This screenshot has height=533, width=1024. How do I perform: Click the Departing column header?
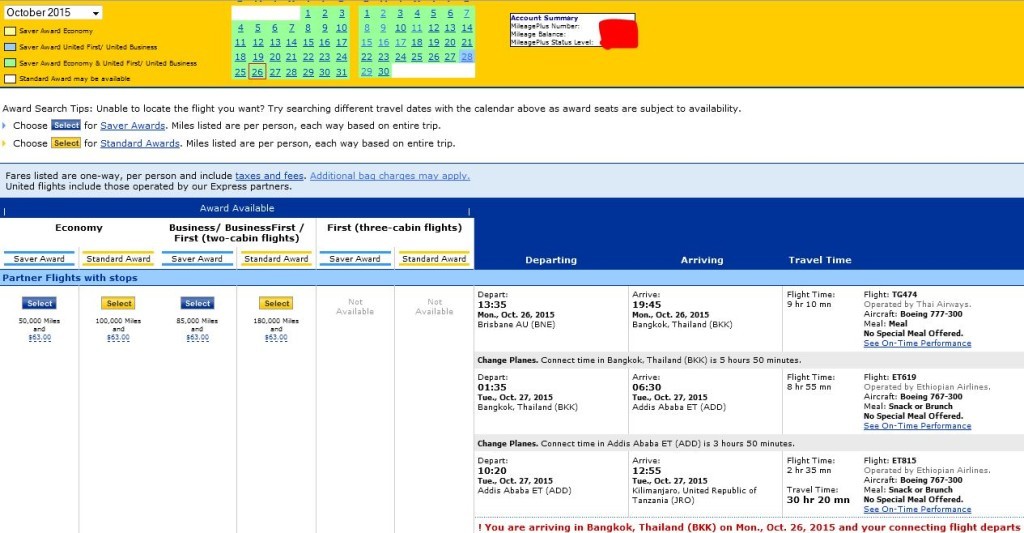point(551,260)
